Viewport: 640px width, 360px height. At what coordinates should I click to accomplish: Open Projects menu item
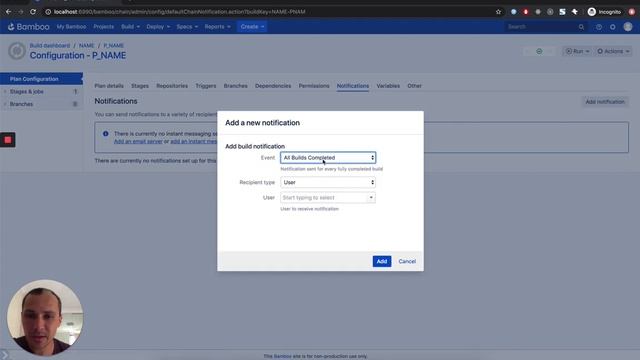click(104, 27)
